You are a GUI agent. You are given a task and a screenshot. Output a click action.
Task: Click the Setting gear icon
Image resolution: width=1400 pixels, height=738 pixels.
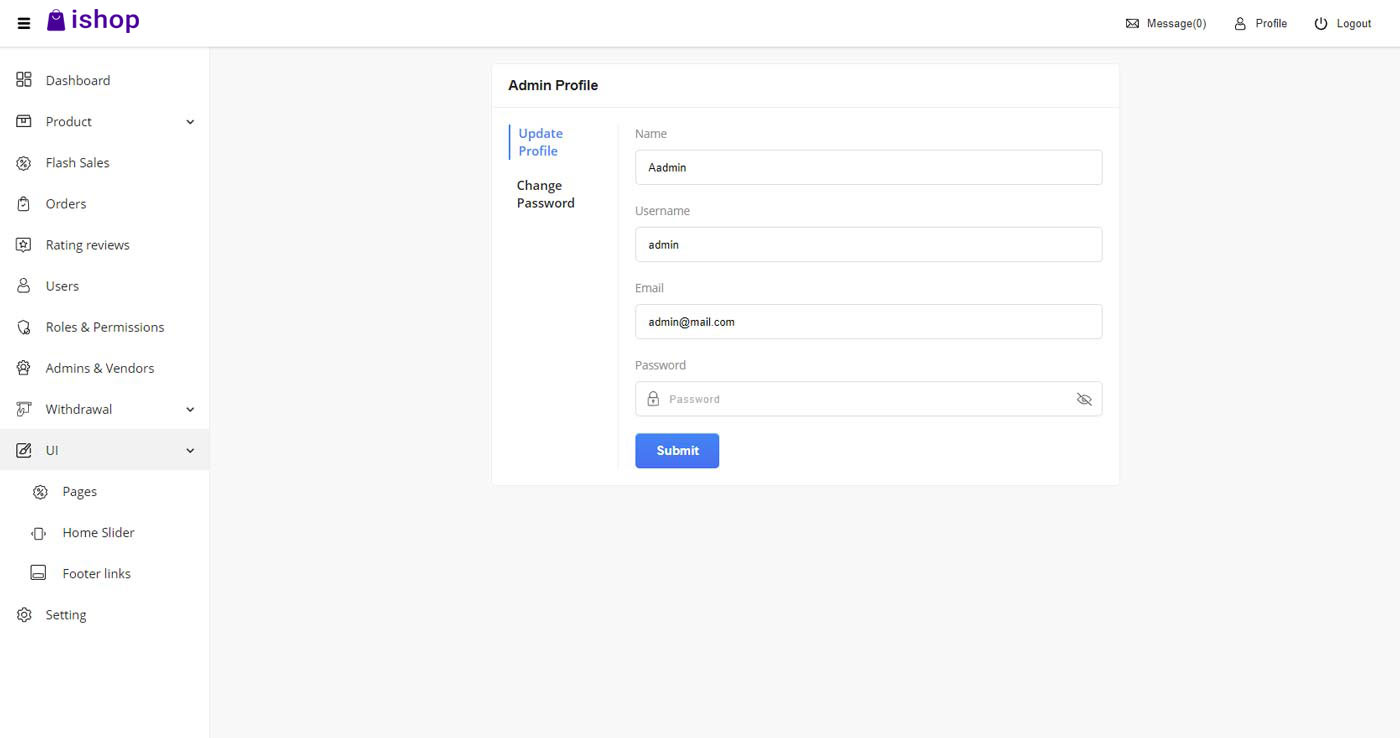pos(24,614)
